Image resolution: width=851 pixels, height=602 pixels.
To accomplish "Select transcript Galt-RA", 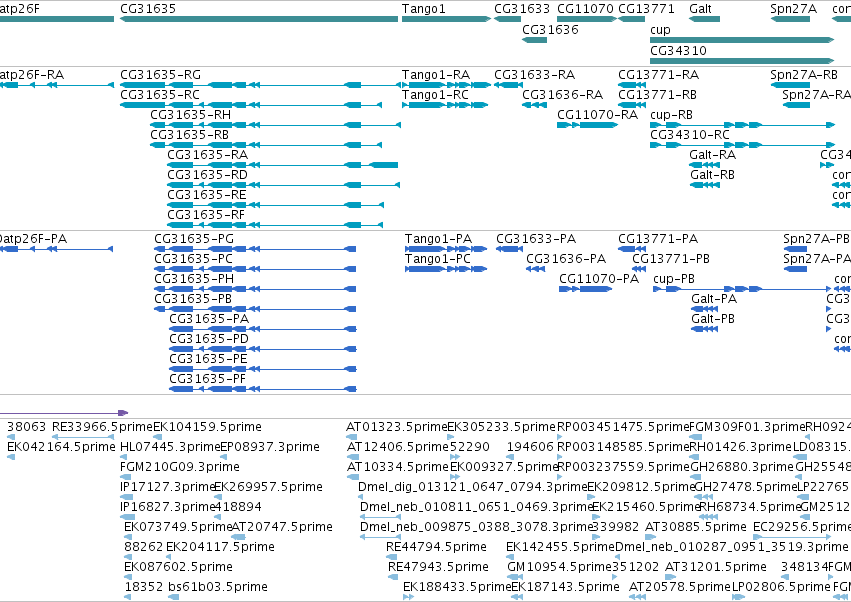I will coord(704,165).
